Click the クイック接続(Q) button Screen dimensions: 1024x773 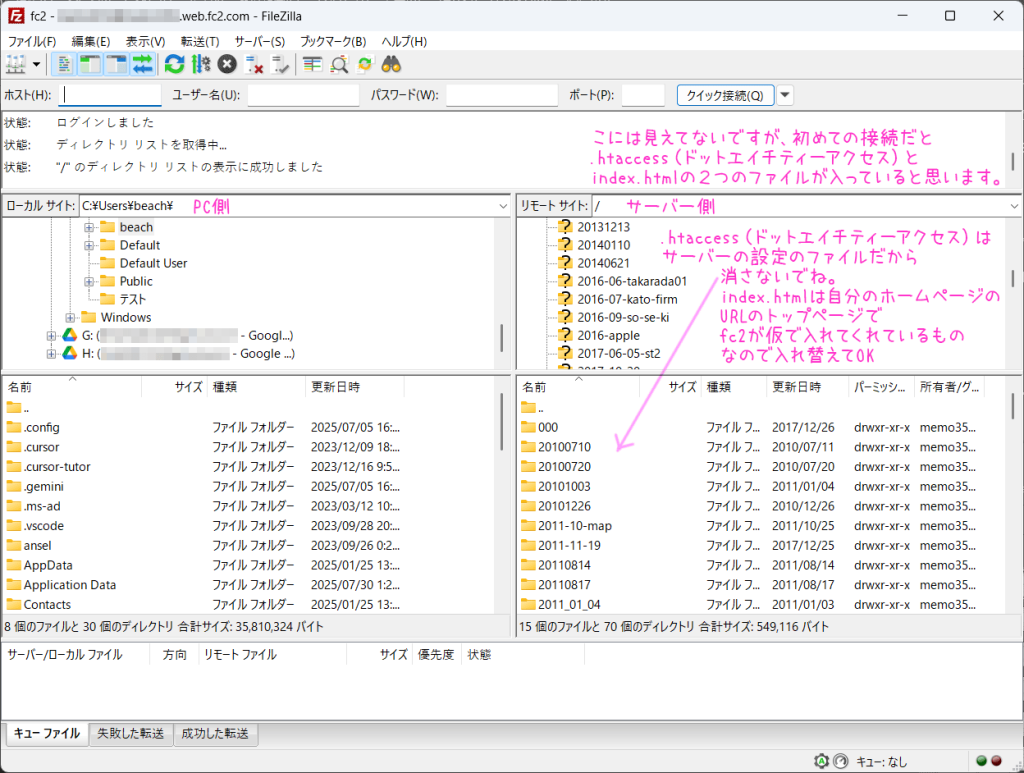pos(725,95)
